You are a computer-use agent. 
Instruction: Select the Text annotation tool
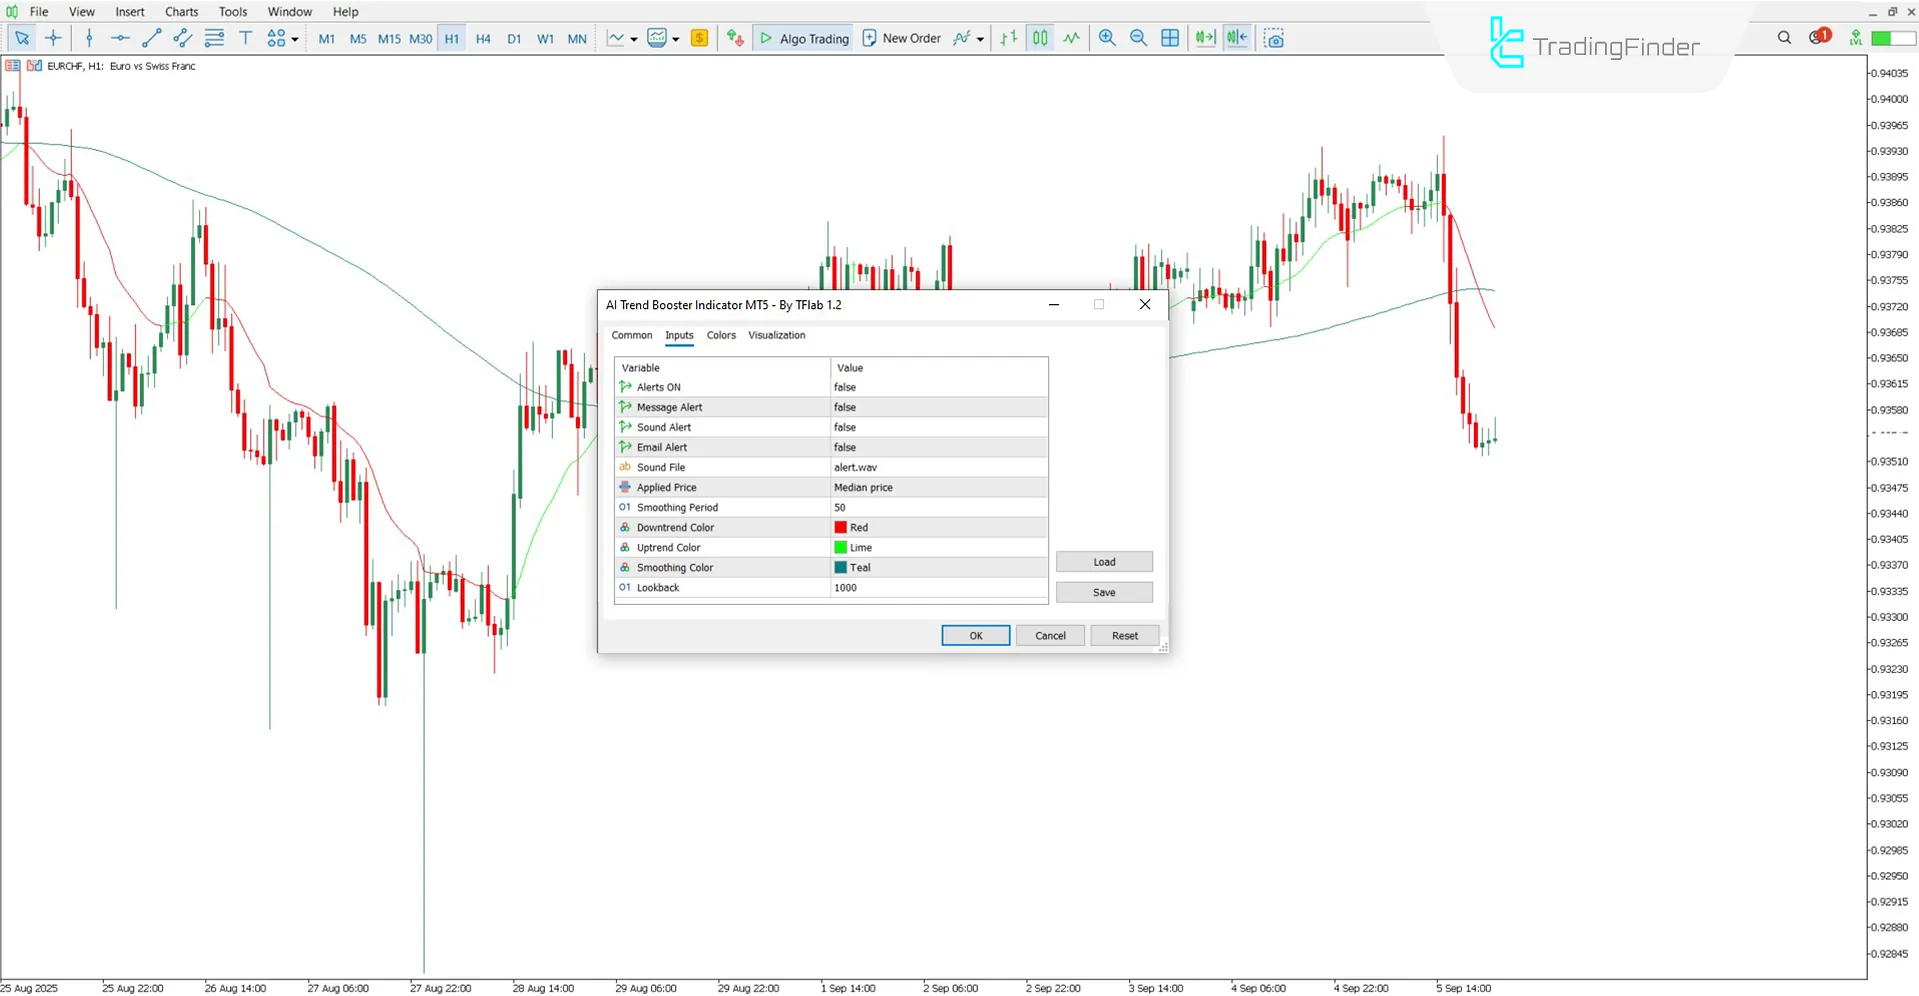(245, 38)
